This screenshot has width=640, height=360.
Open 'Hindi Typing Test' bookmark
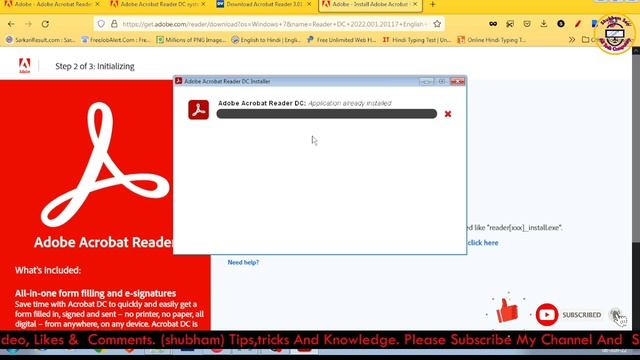click(417, 40)
